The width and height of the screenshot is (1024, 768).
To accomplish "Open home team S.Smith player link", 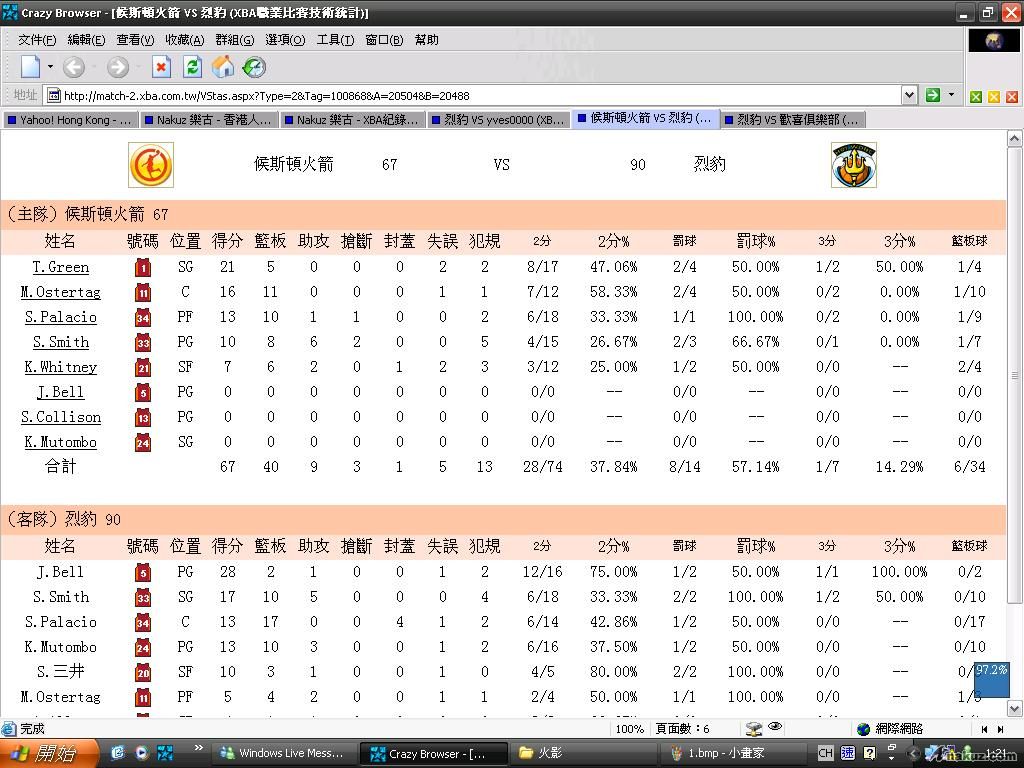I will pos(61,342).
